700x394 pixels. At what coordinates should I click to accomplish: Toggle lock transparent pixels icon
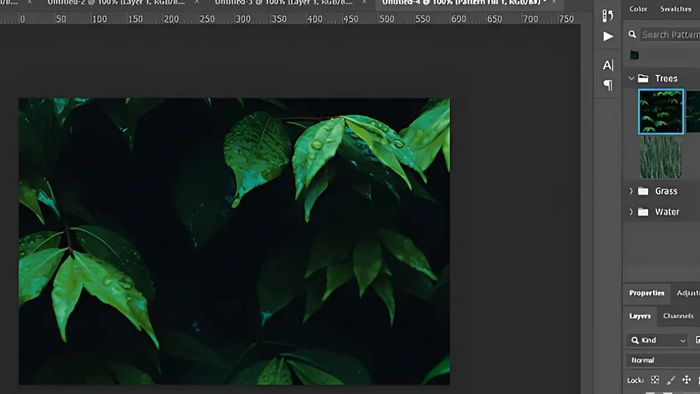click(x=655, y=380)
